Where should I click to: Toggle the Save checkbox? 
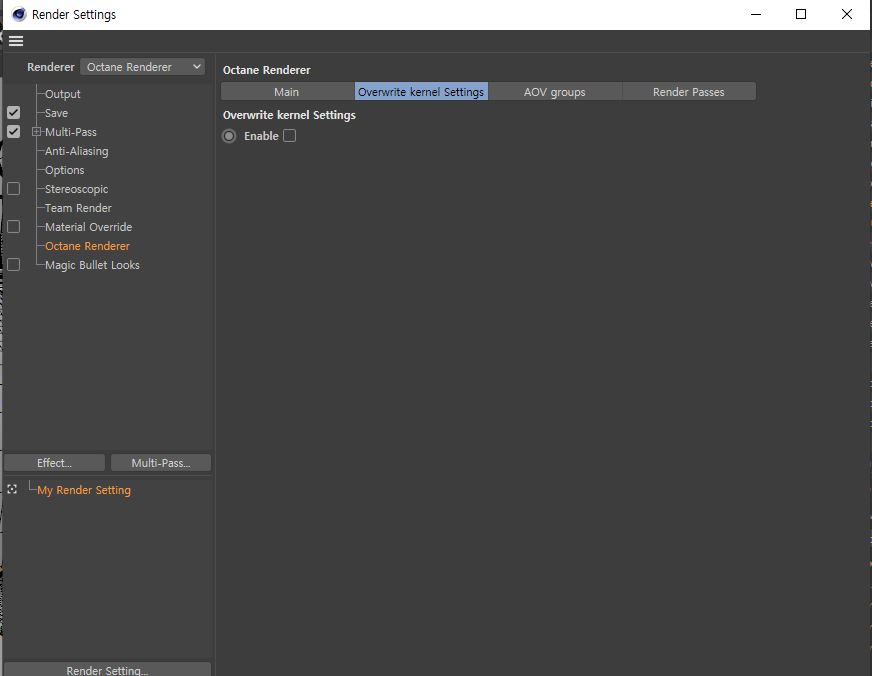click(x=13, y=113)
